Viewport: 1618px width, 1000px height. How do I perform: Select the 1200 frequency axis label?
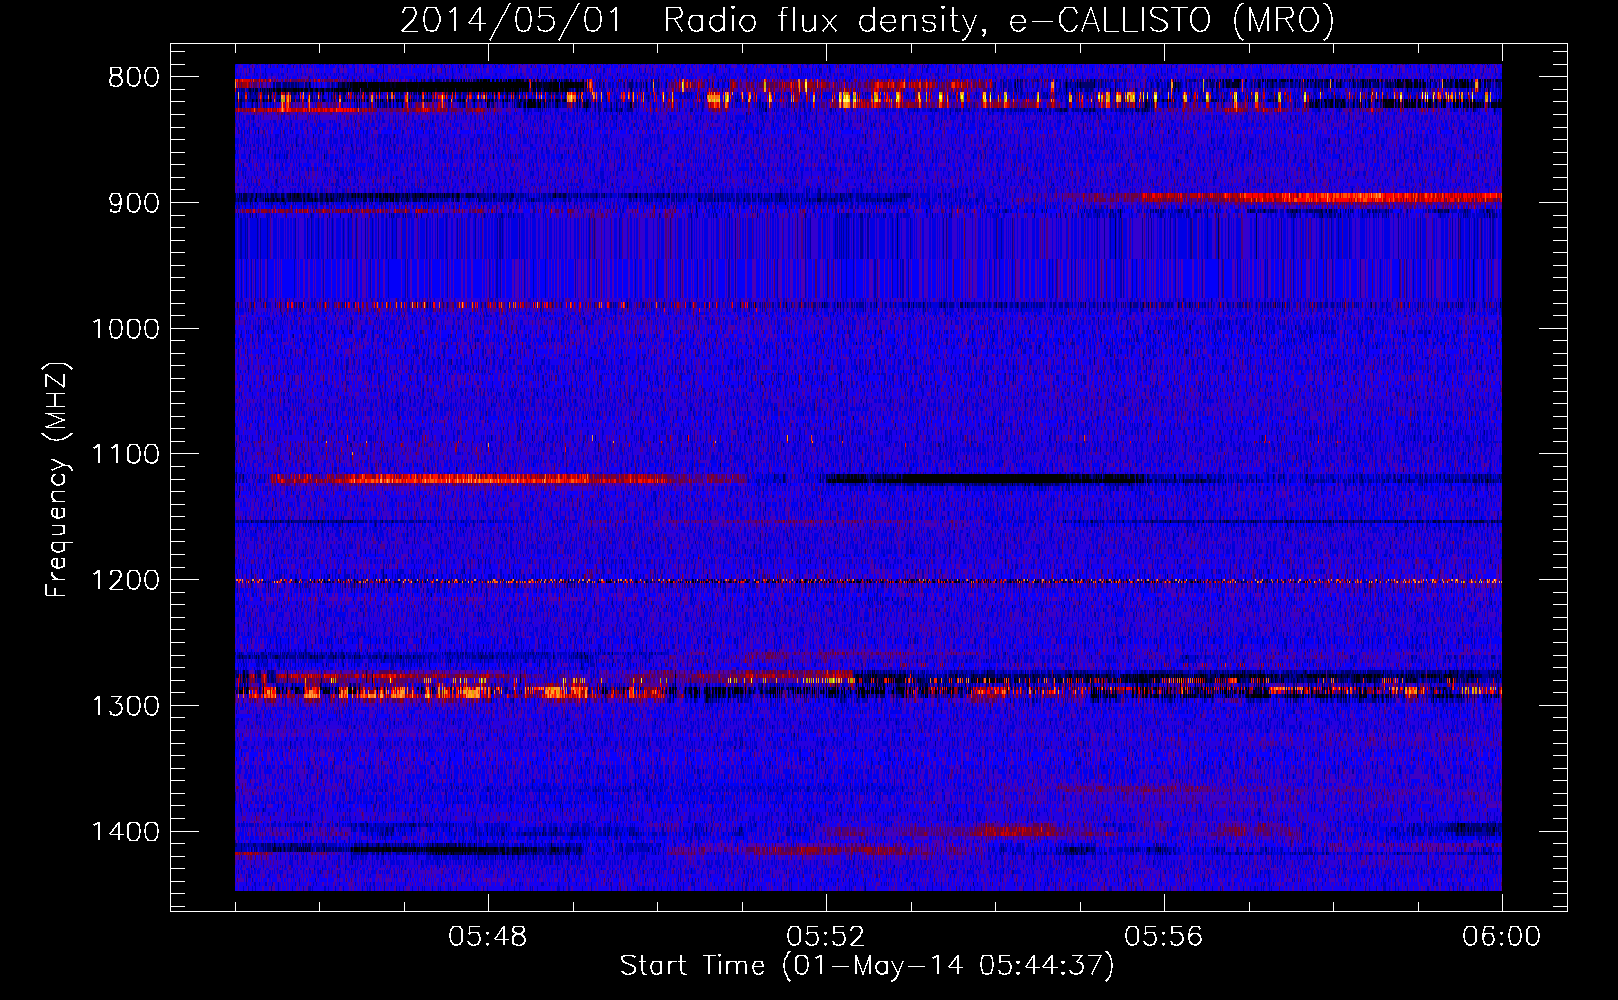coord(126,581)
